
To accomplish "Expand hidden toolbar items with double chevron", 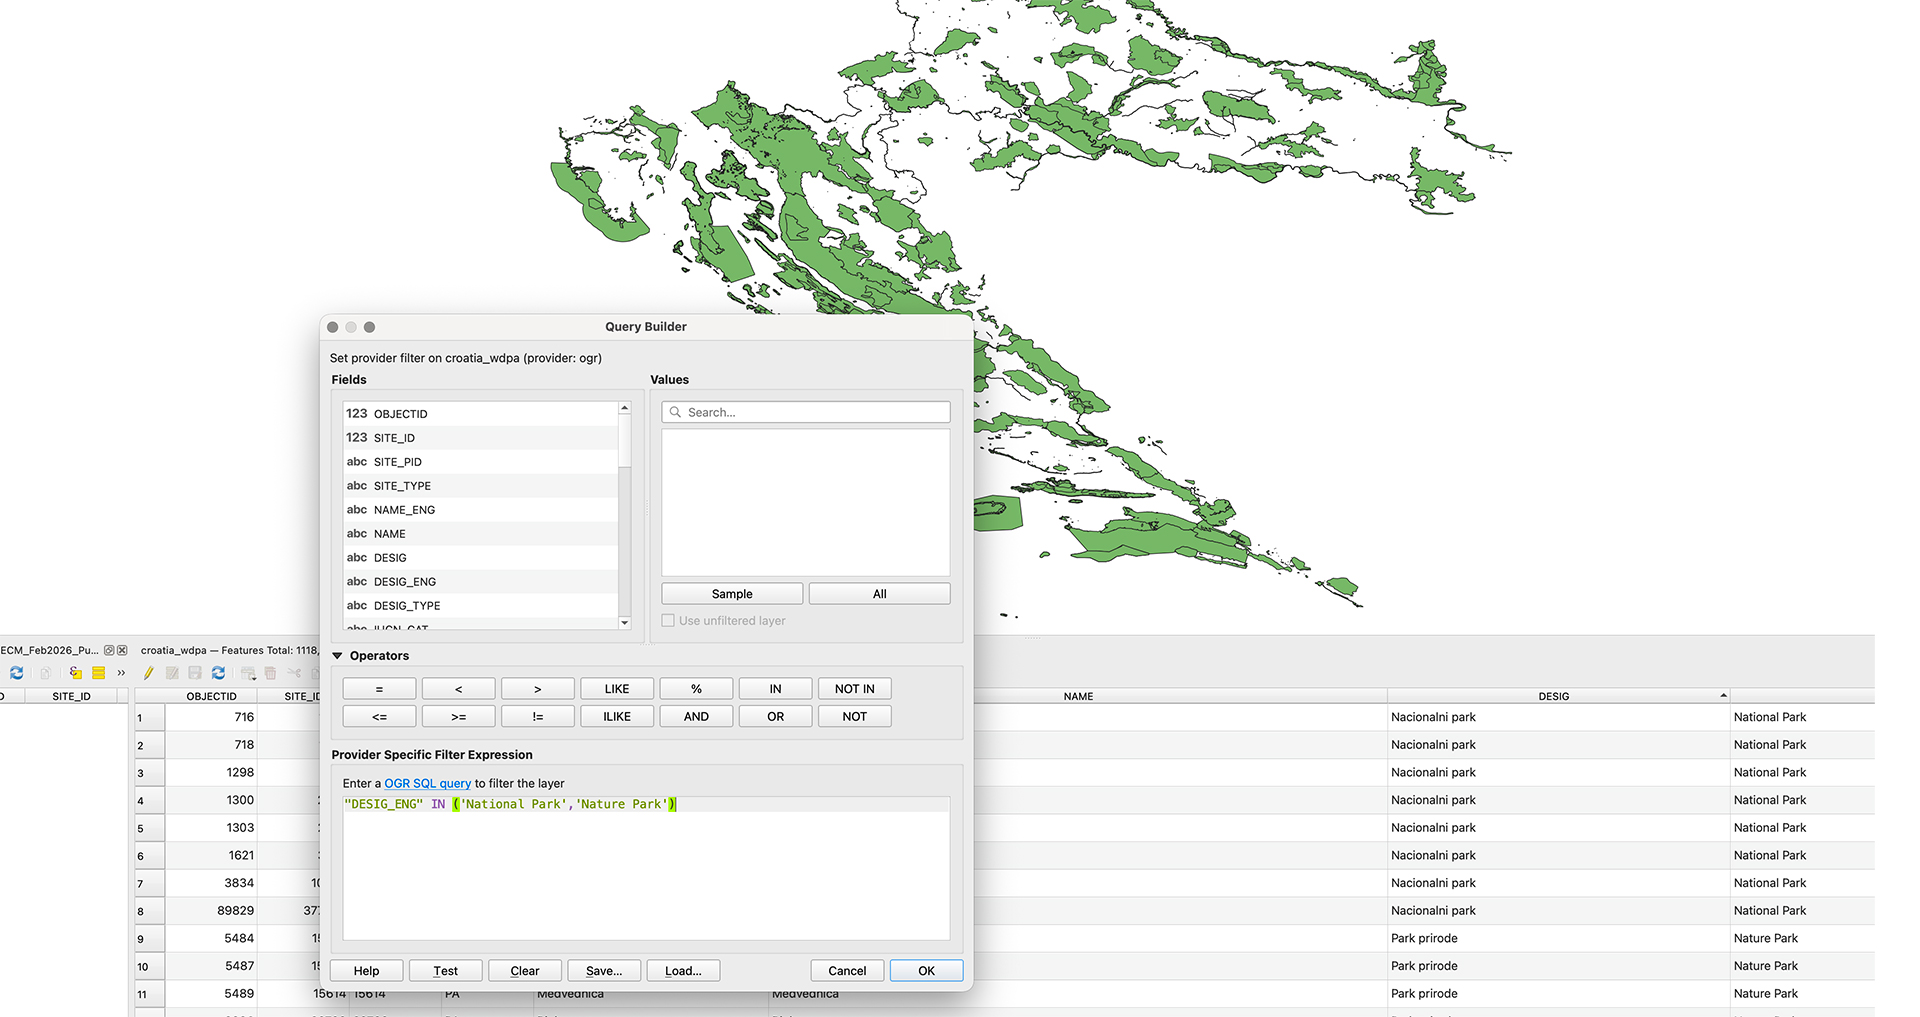I will click(121, 673).
